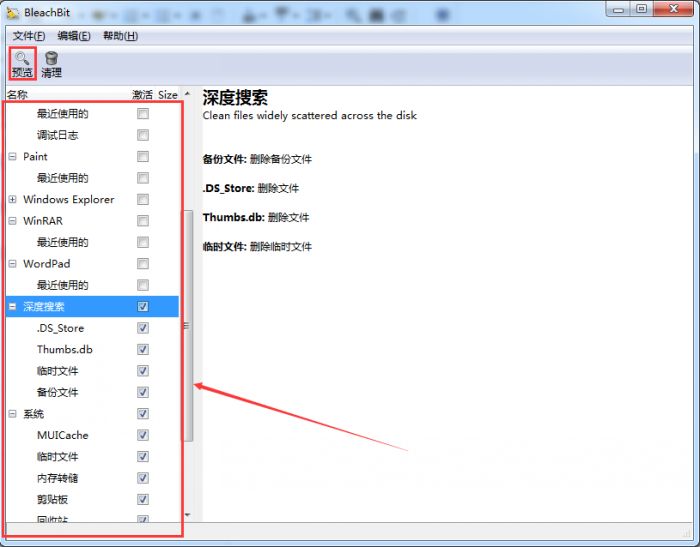
Task: Uncheck the MUICache checkbox
Action: (x=143, y=435)
